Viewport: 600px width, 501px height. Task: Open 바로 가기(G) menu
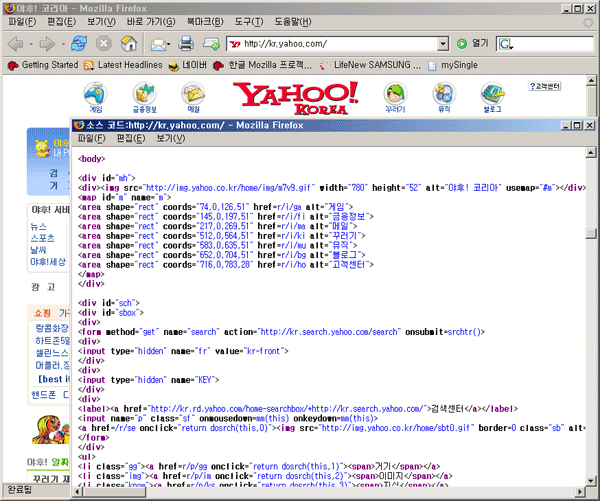pos(151,22)
